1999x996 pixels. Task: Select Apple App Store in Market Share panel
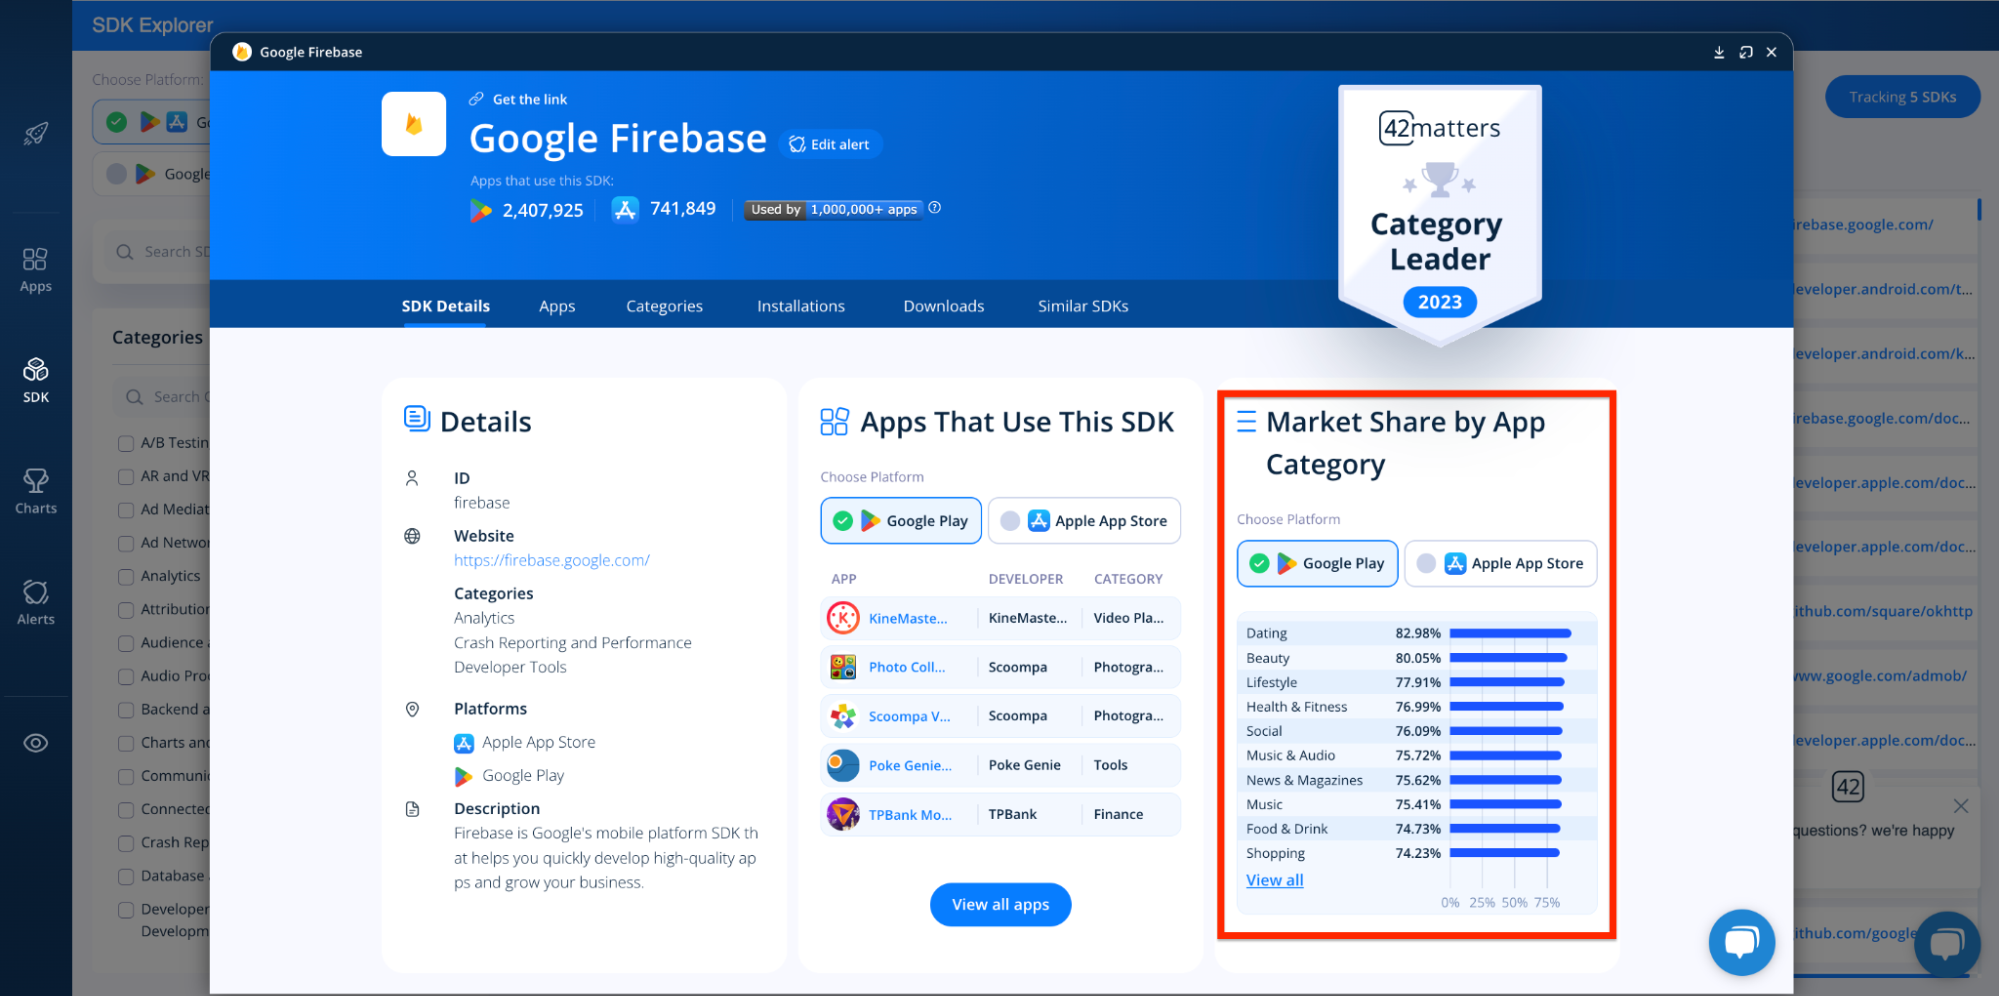tap(1500, 564)
